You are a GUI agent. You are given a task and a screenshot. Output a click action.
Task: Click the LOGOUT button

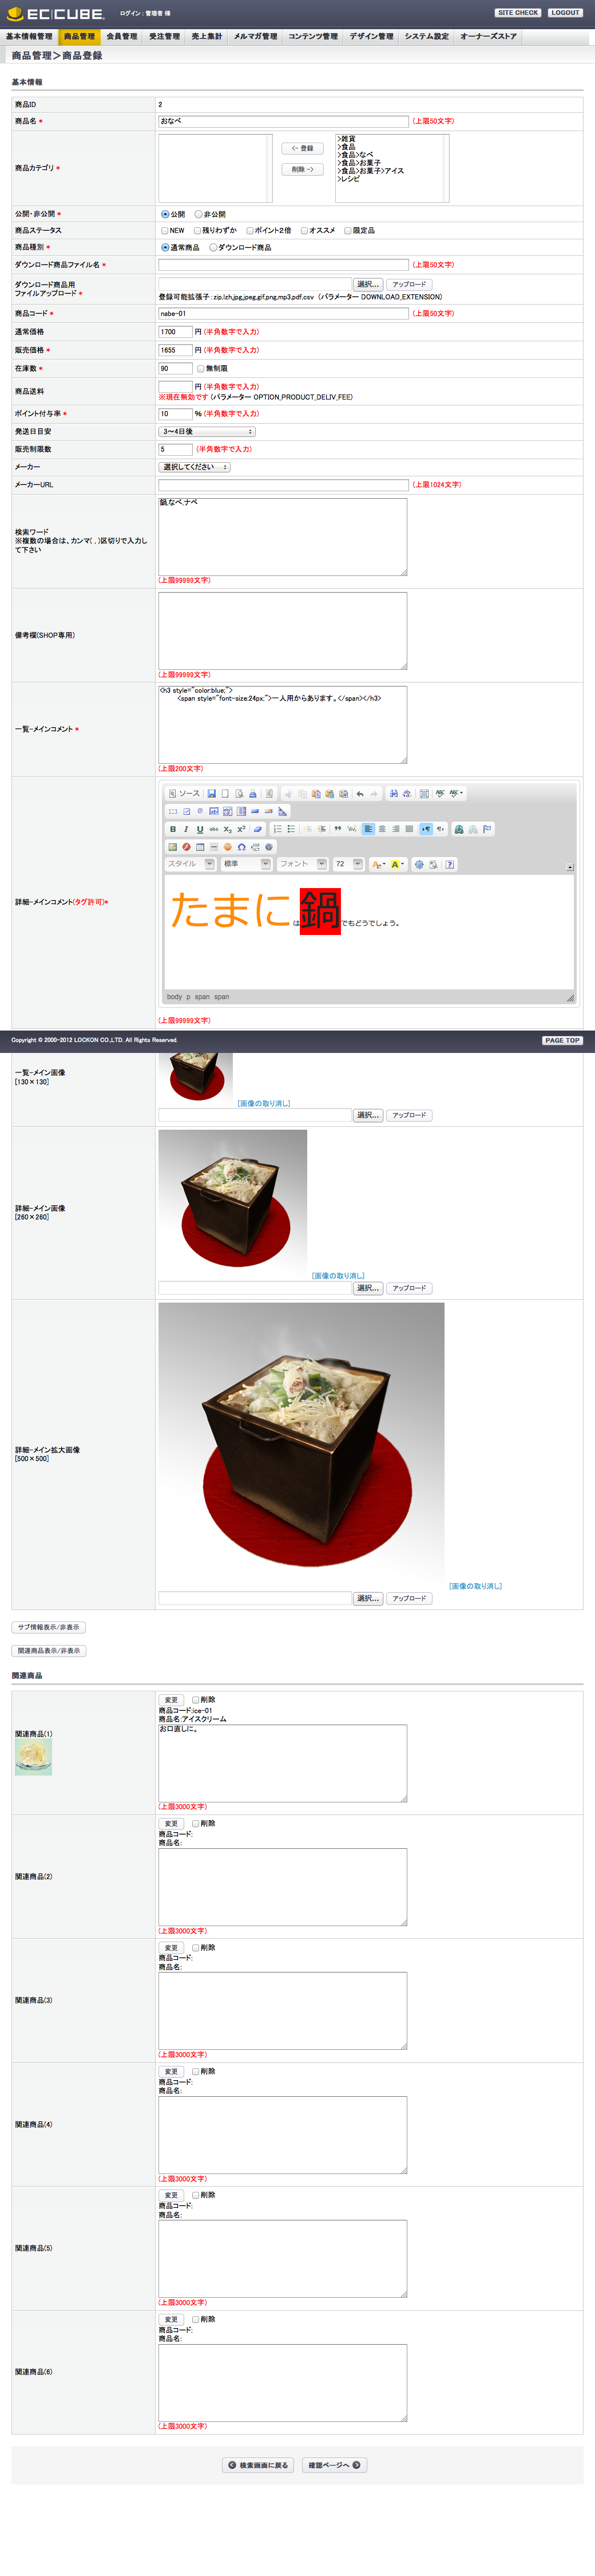tap(565, 13)
